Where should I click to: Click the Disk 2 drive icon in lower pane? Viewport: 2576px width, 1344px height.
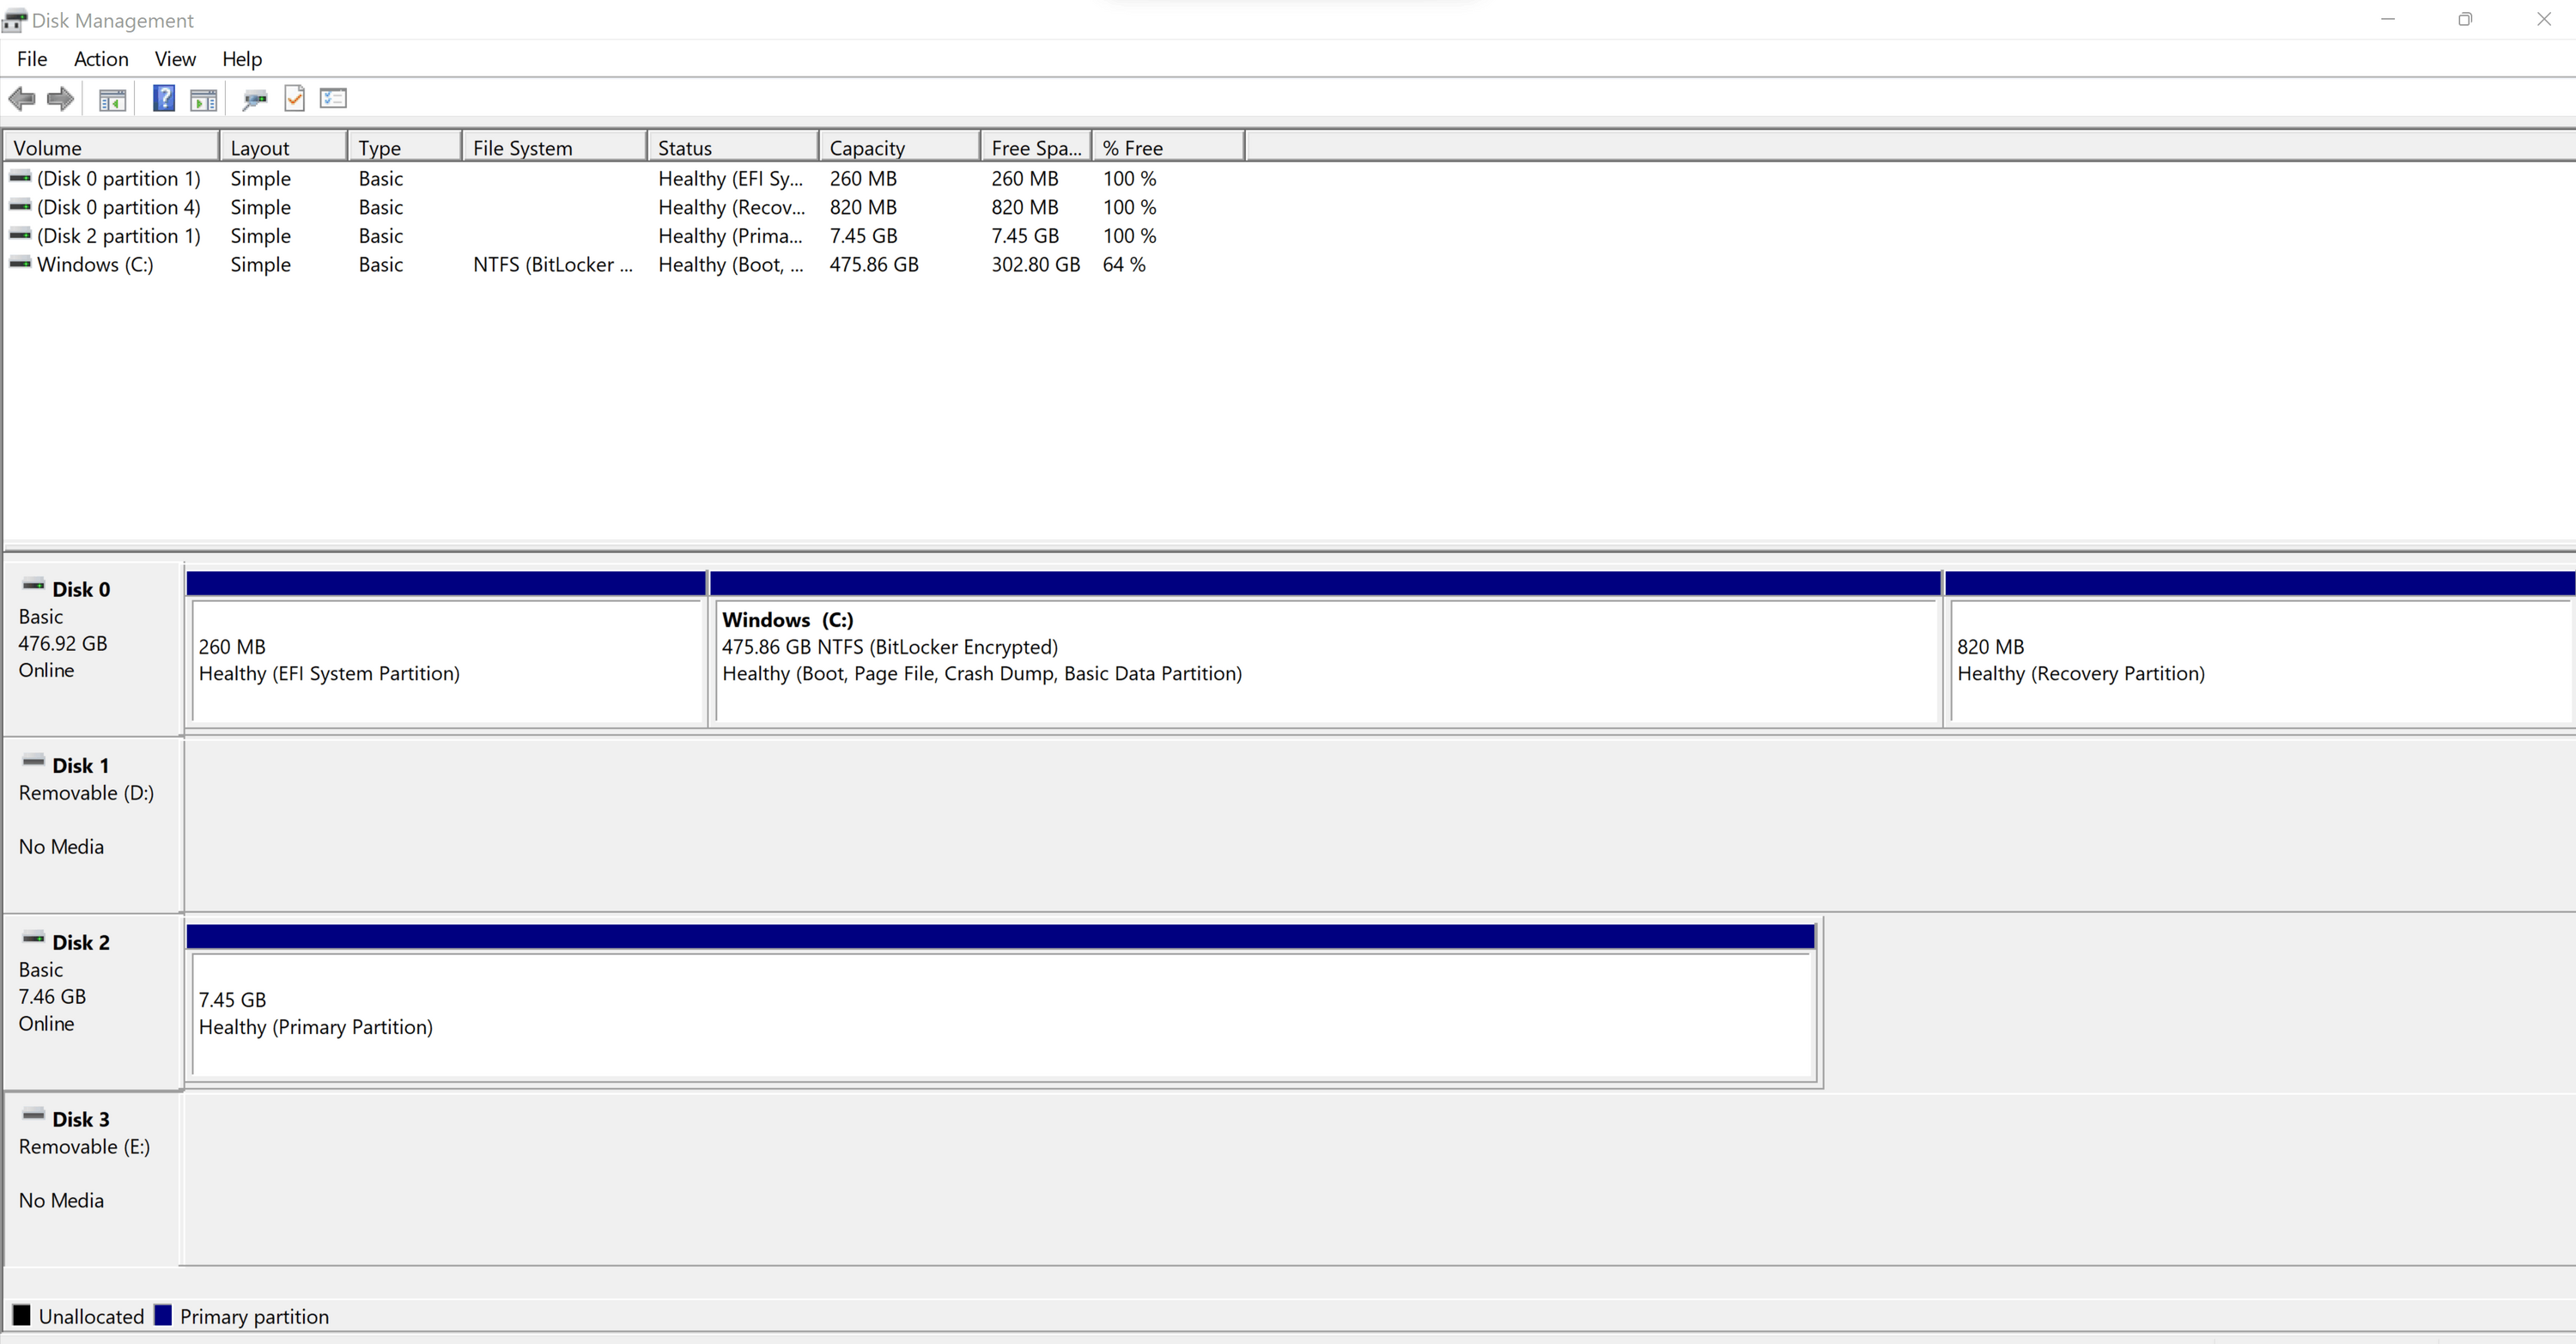33,938
